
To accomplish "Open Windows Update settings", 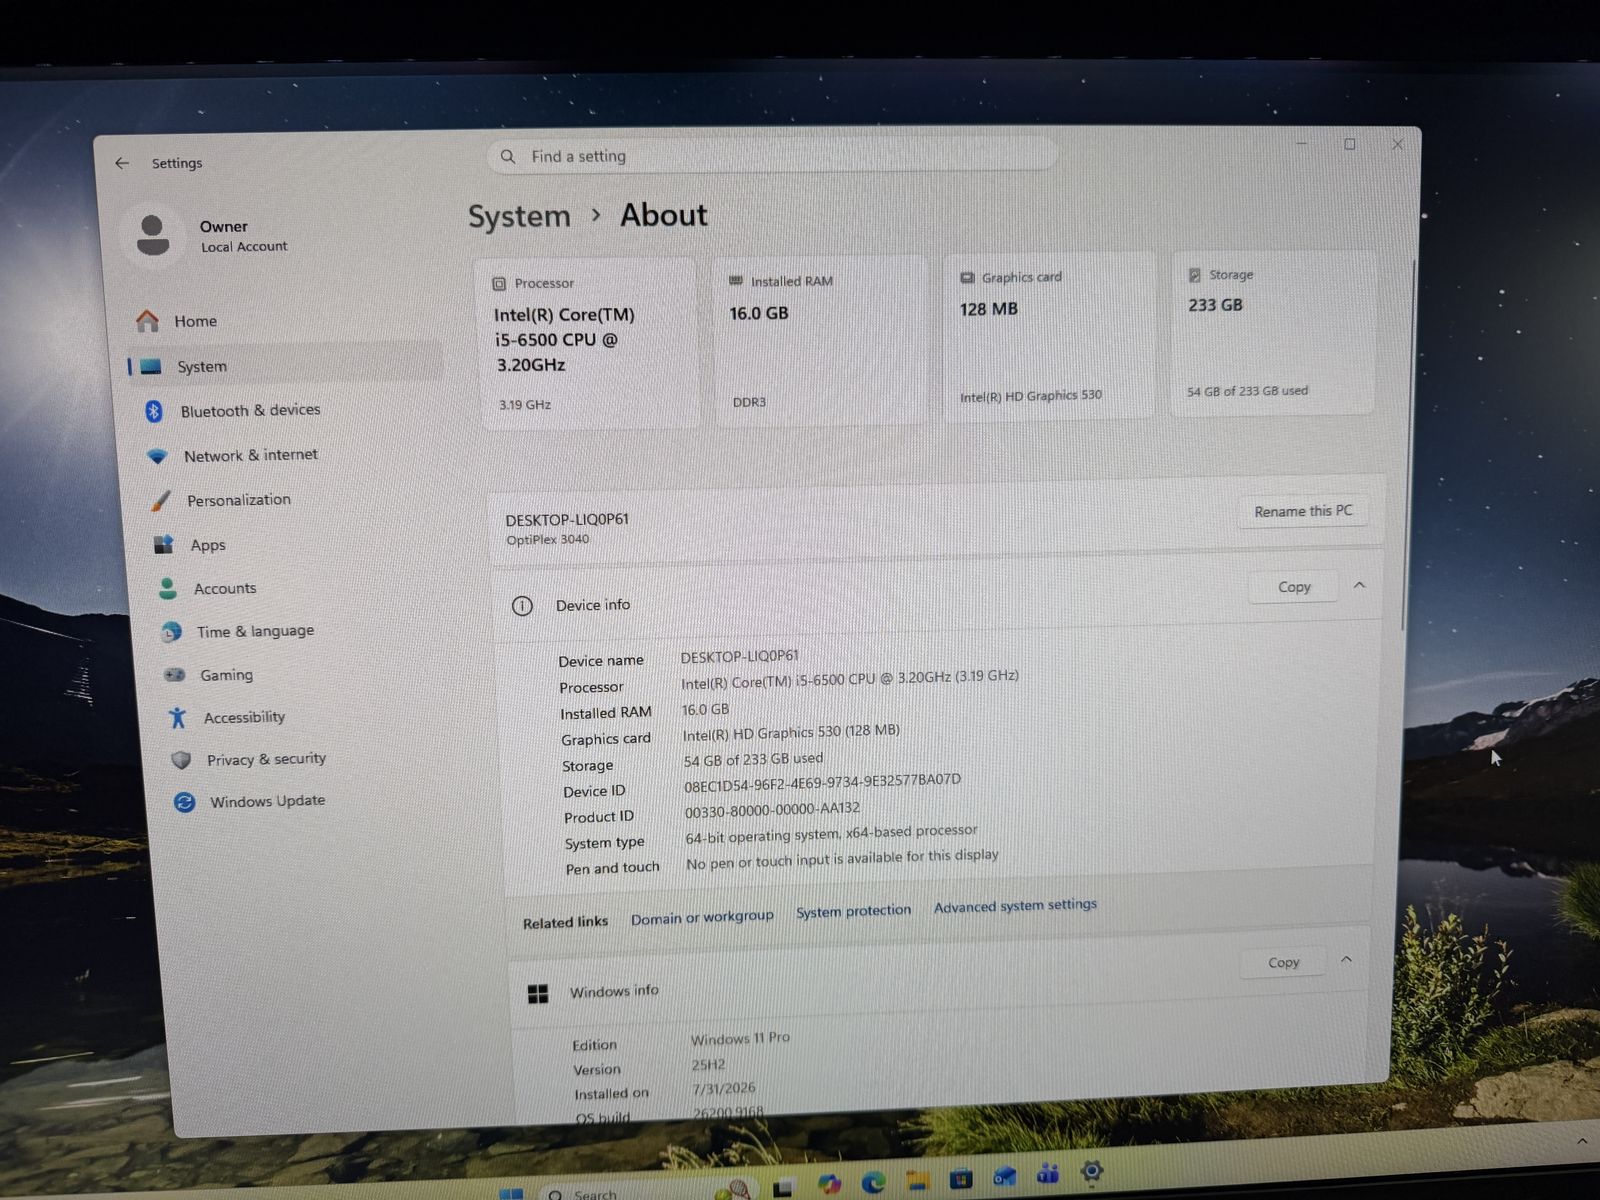I will pos(317,802).
